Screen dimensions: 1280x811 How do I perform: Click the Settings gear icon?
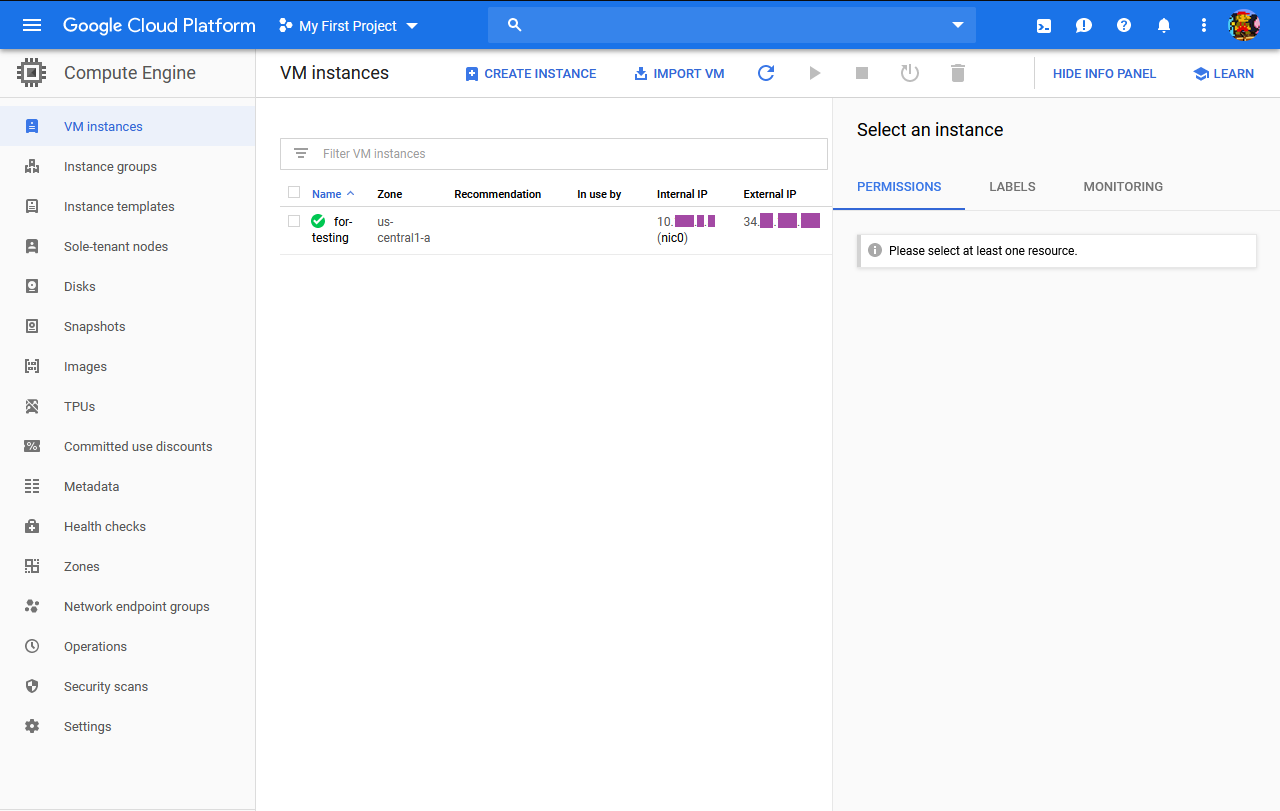[x=32, y=726]
